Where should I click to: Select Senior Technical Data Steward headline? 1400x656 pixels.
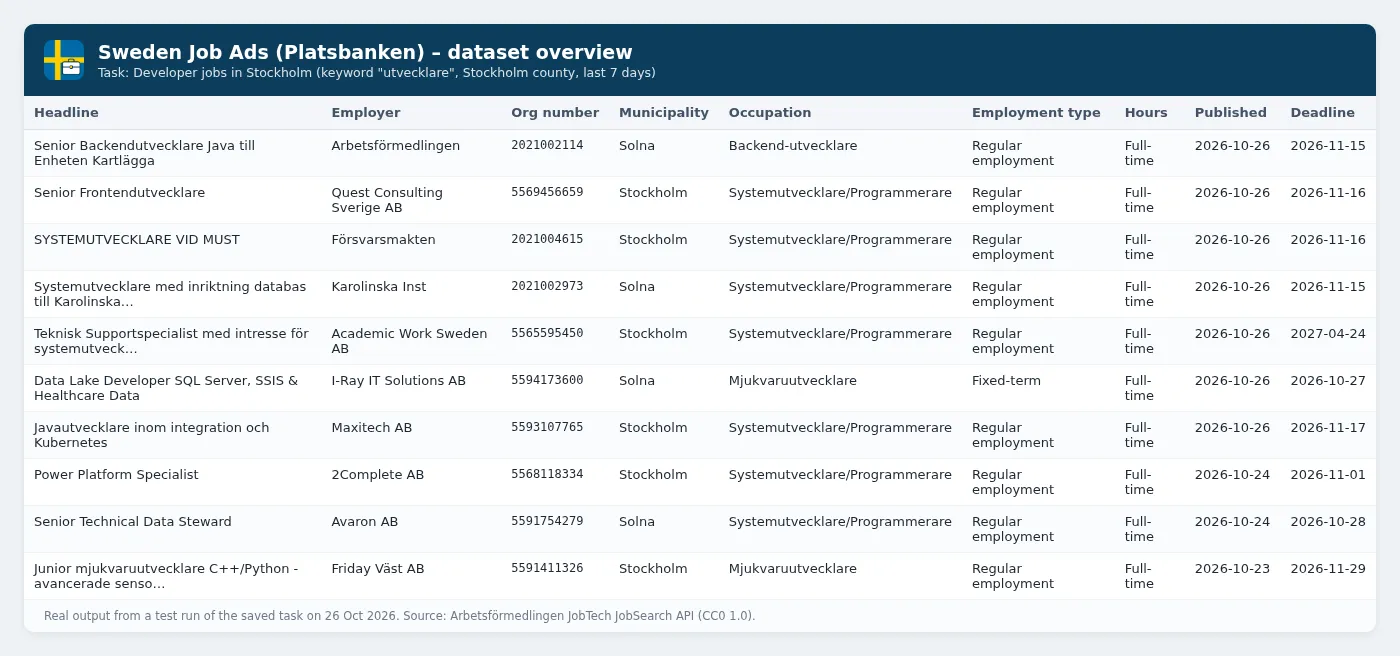[x=133, y=522]
